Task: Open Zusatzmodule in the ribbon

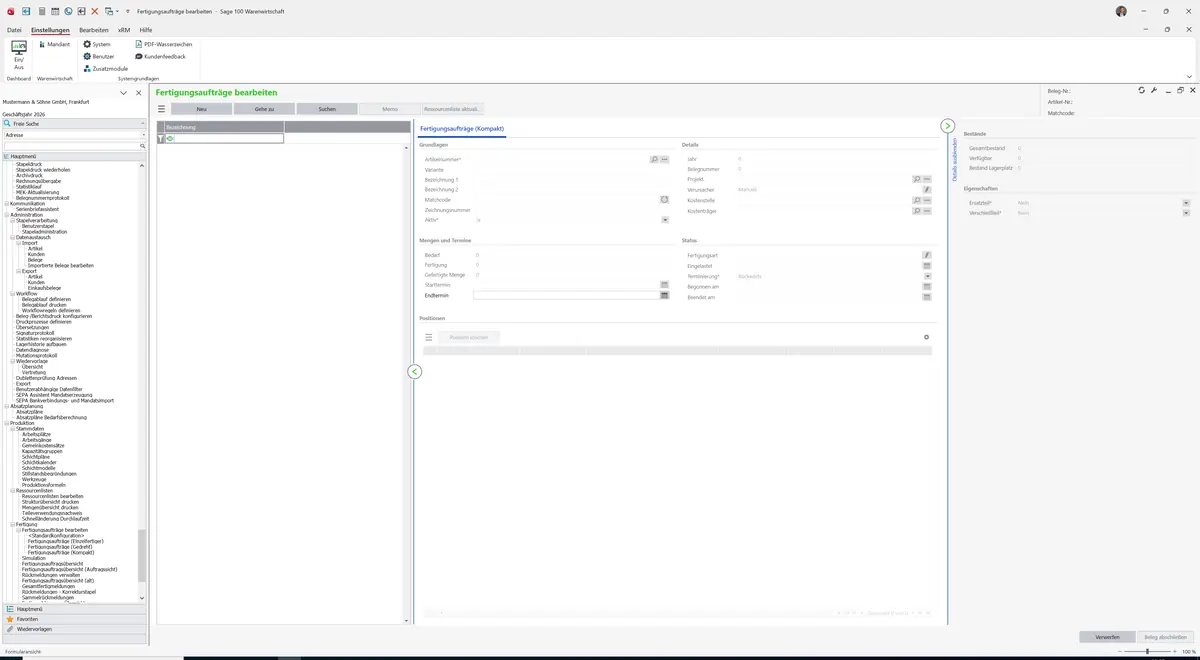Action: pos(106,68)
